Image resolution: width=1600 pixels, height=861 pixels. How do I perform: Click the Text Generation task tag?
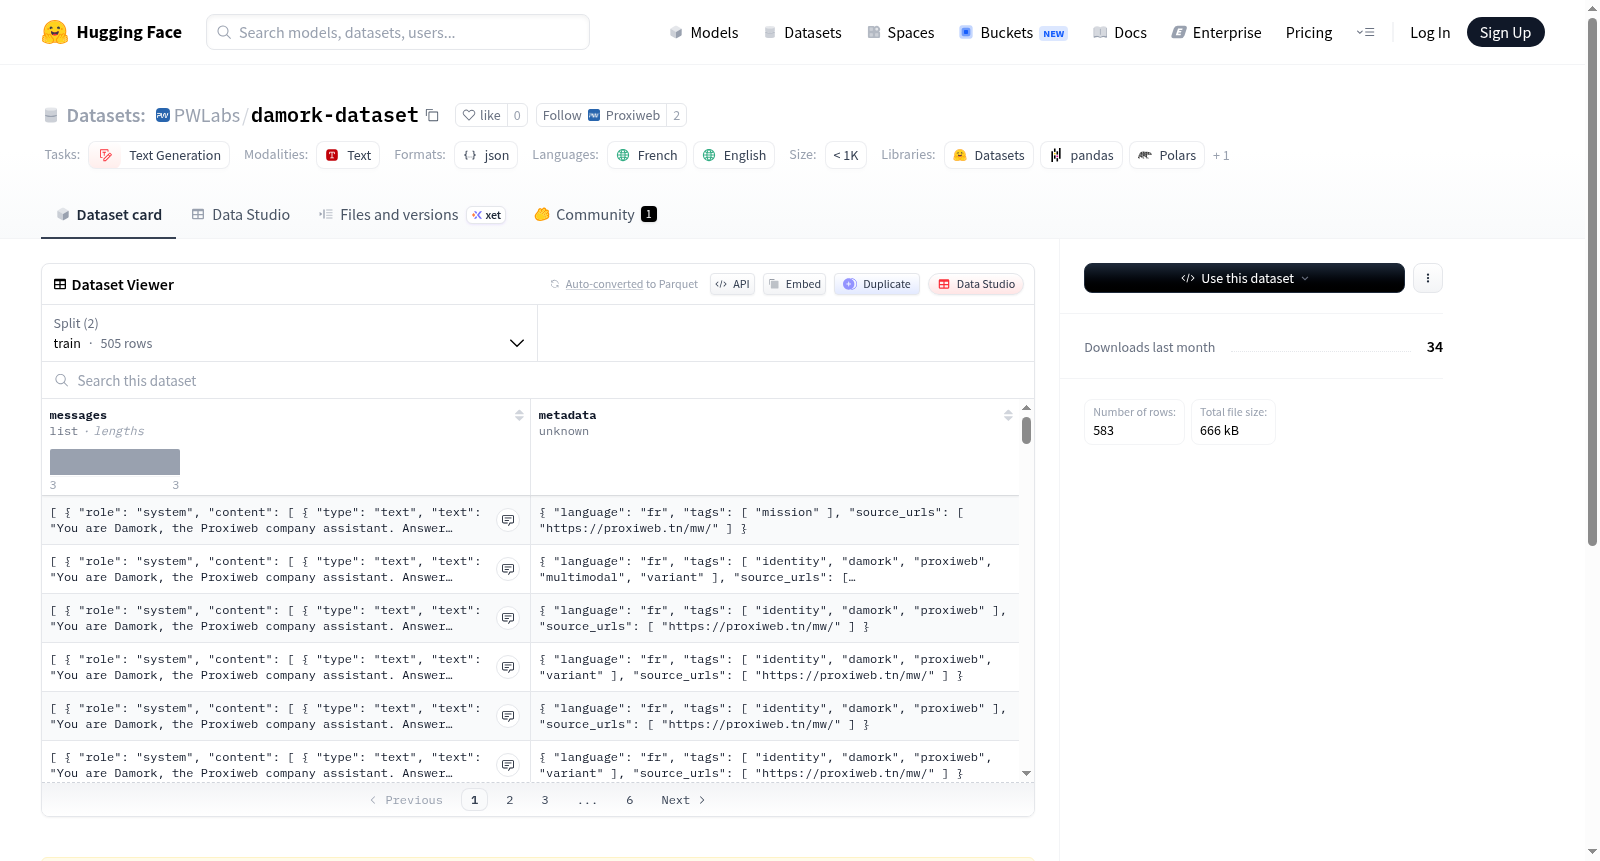(x=159, y=155)
